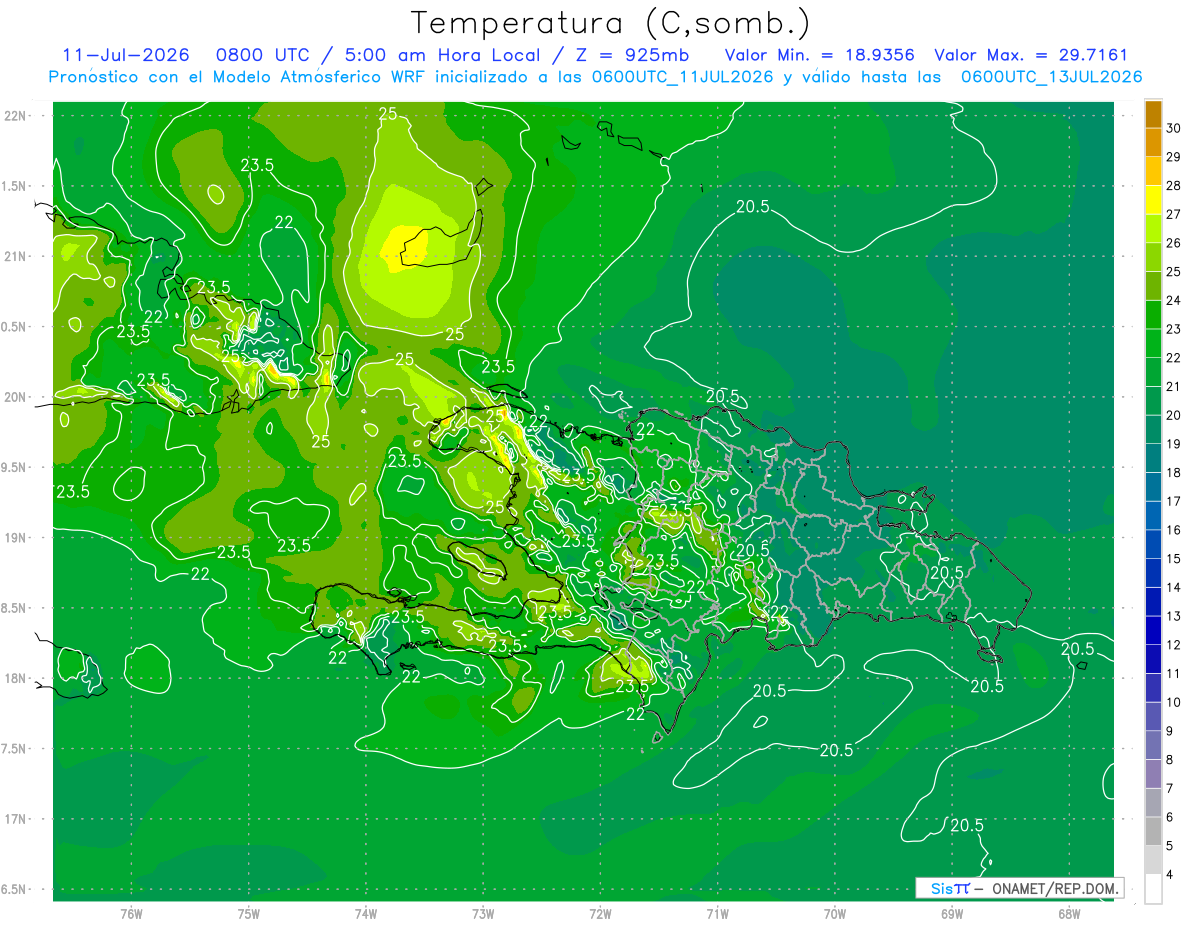Click the "72W" longitude axis label
This screenshot has width=1200, height=927.
coord(600,914)
